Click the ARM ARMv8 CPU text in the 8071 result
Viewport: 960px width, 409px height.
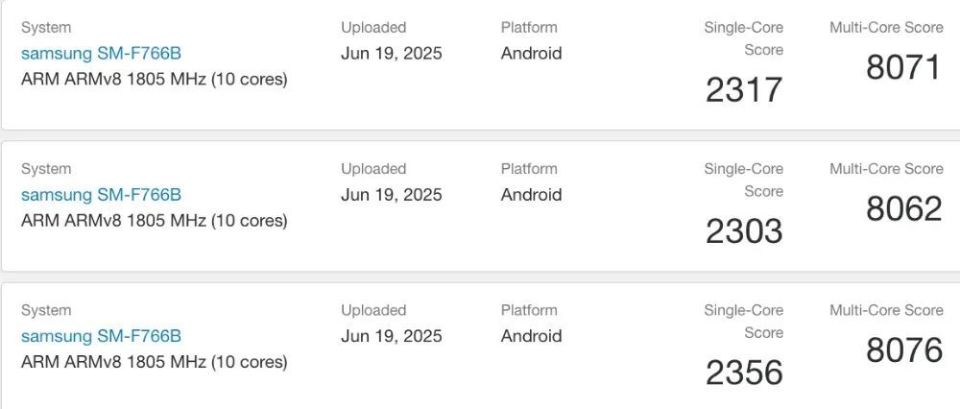point(154,79)
